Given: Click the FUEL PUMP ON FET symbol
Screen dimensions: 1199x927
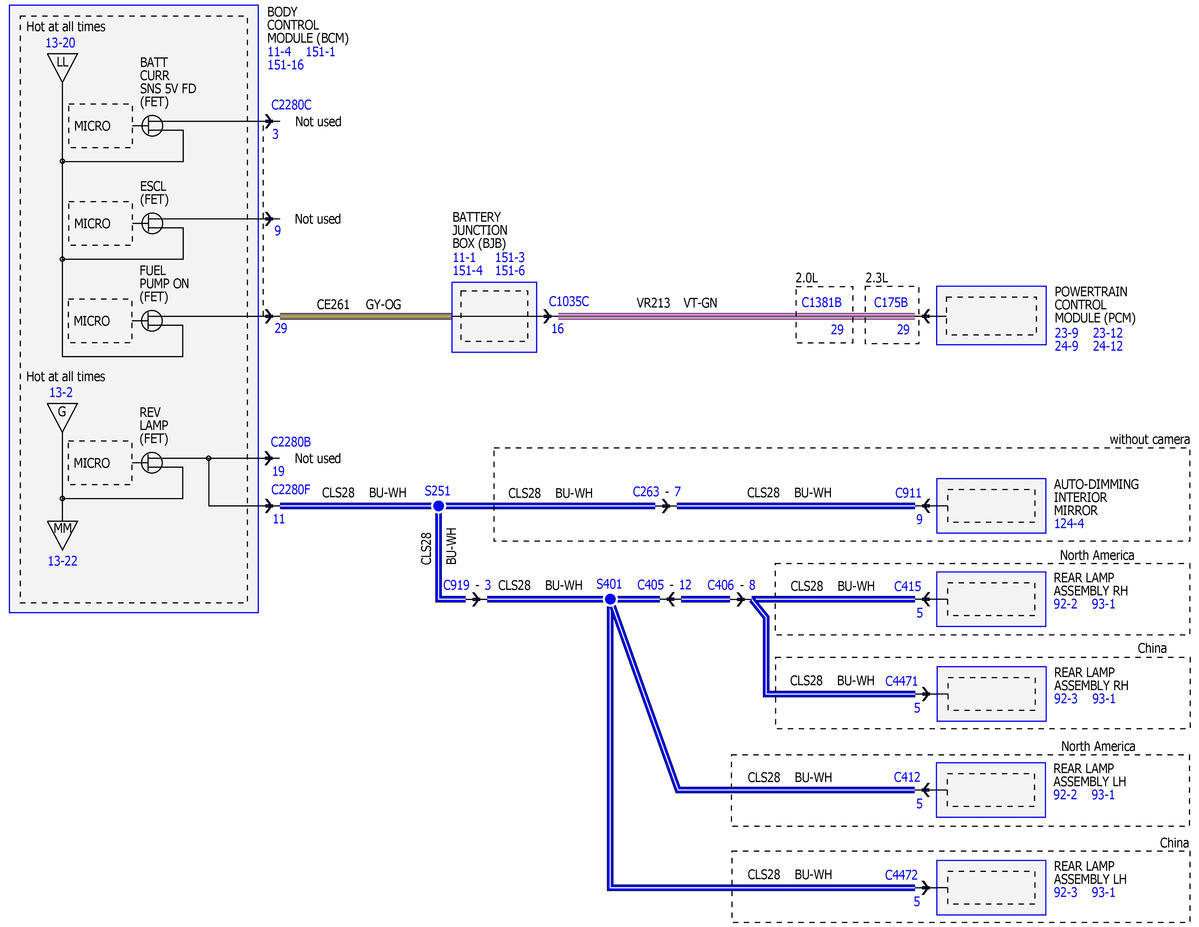Looking at the screenshot, I should [152, 320].
